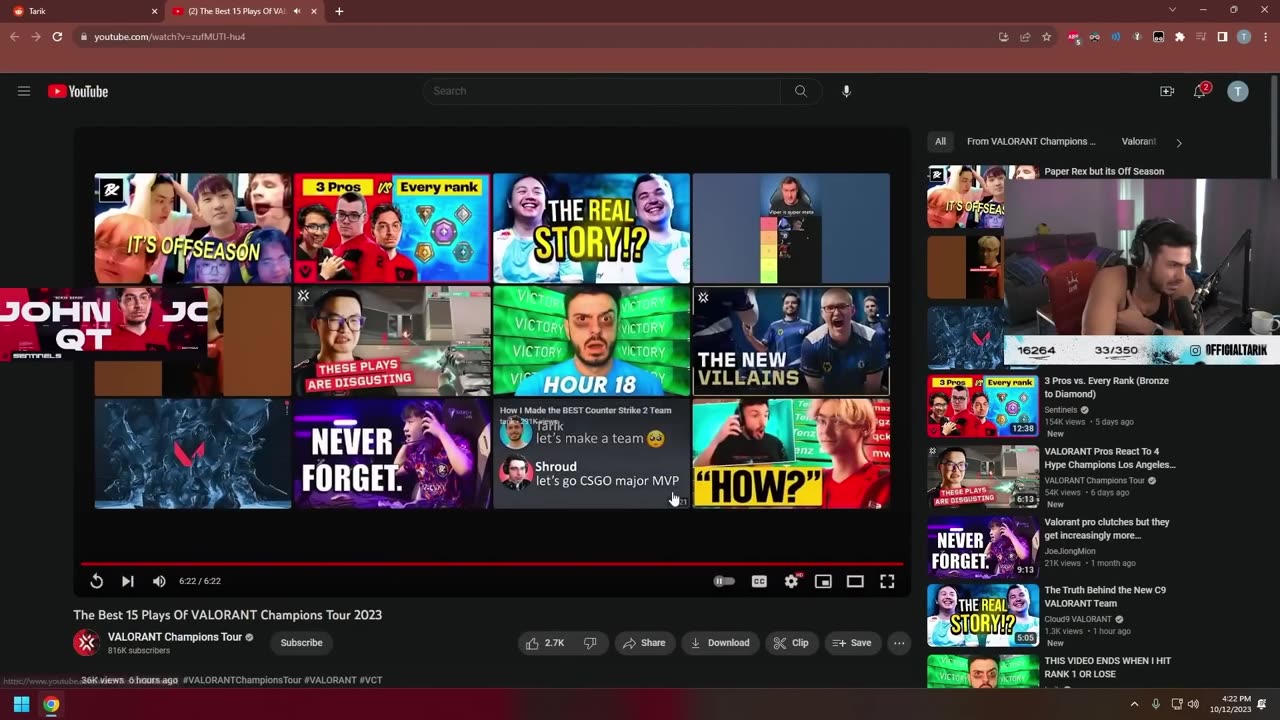Open the player settings gear
1280x720 pixels.
tap(791, 581)
